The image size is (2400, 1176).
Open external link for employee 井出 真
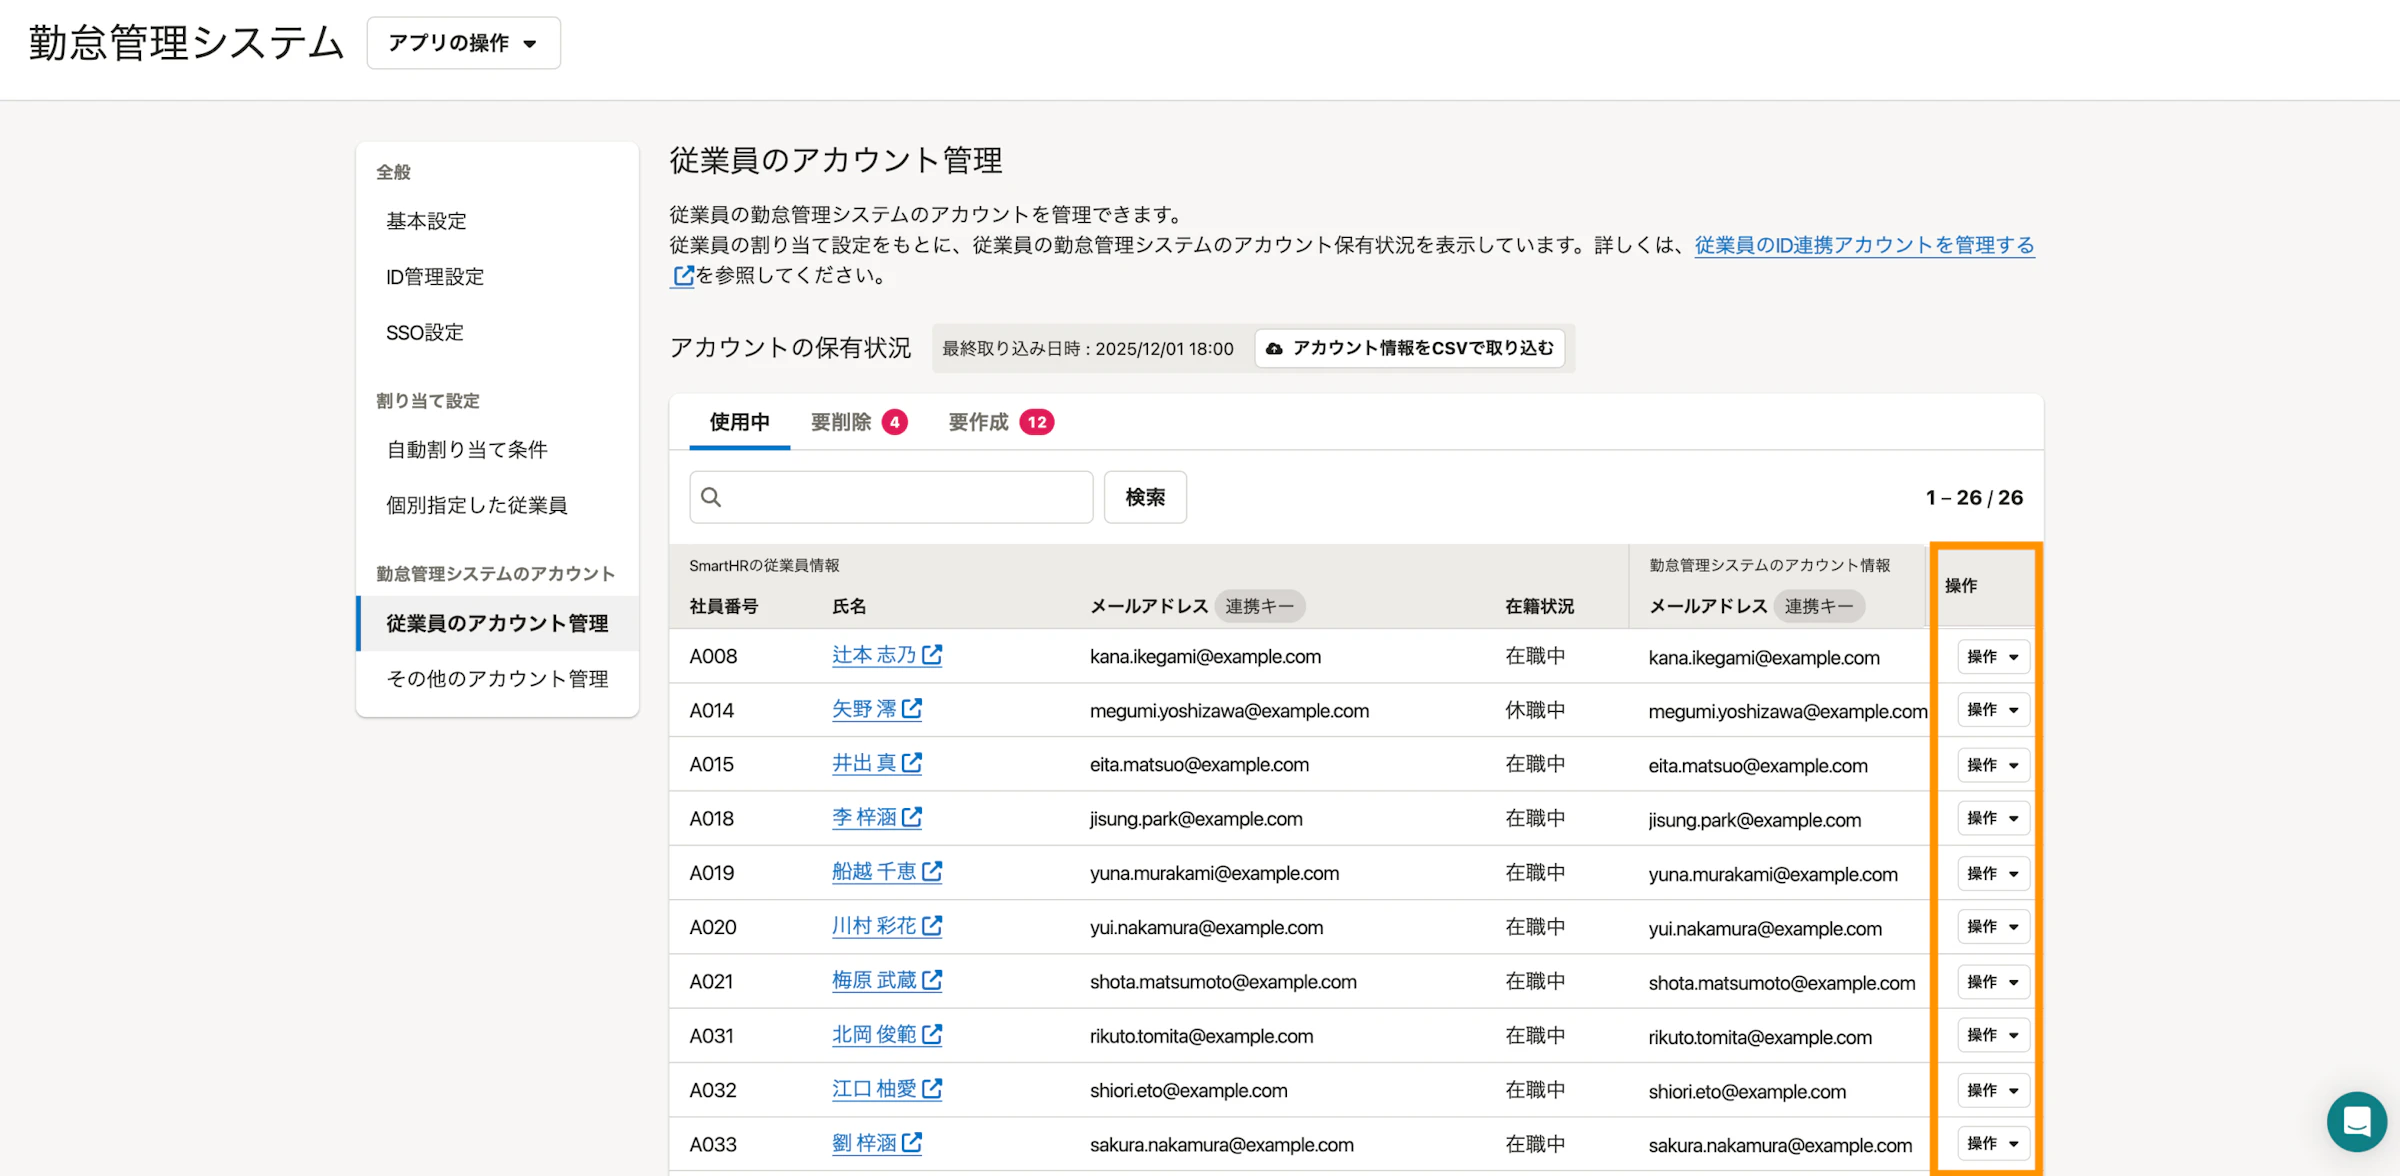coord(911,762)
